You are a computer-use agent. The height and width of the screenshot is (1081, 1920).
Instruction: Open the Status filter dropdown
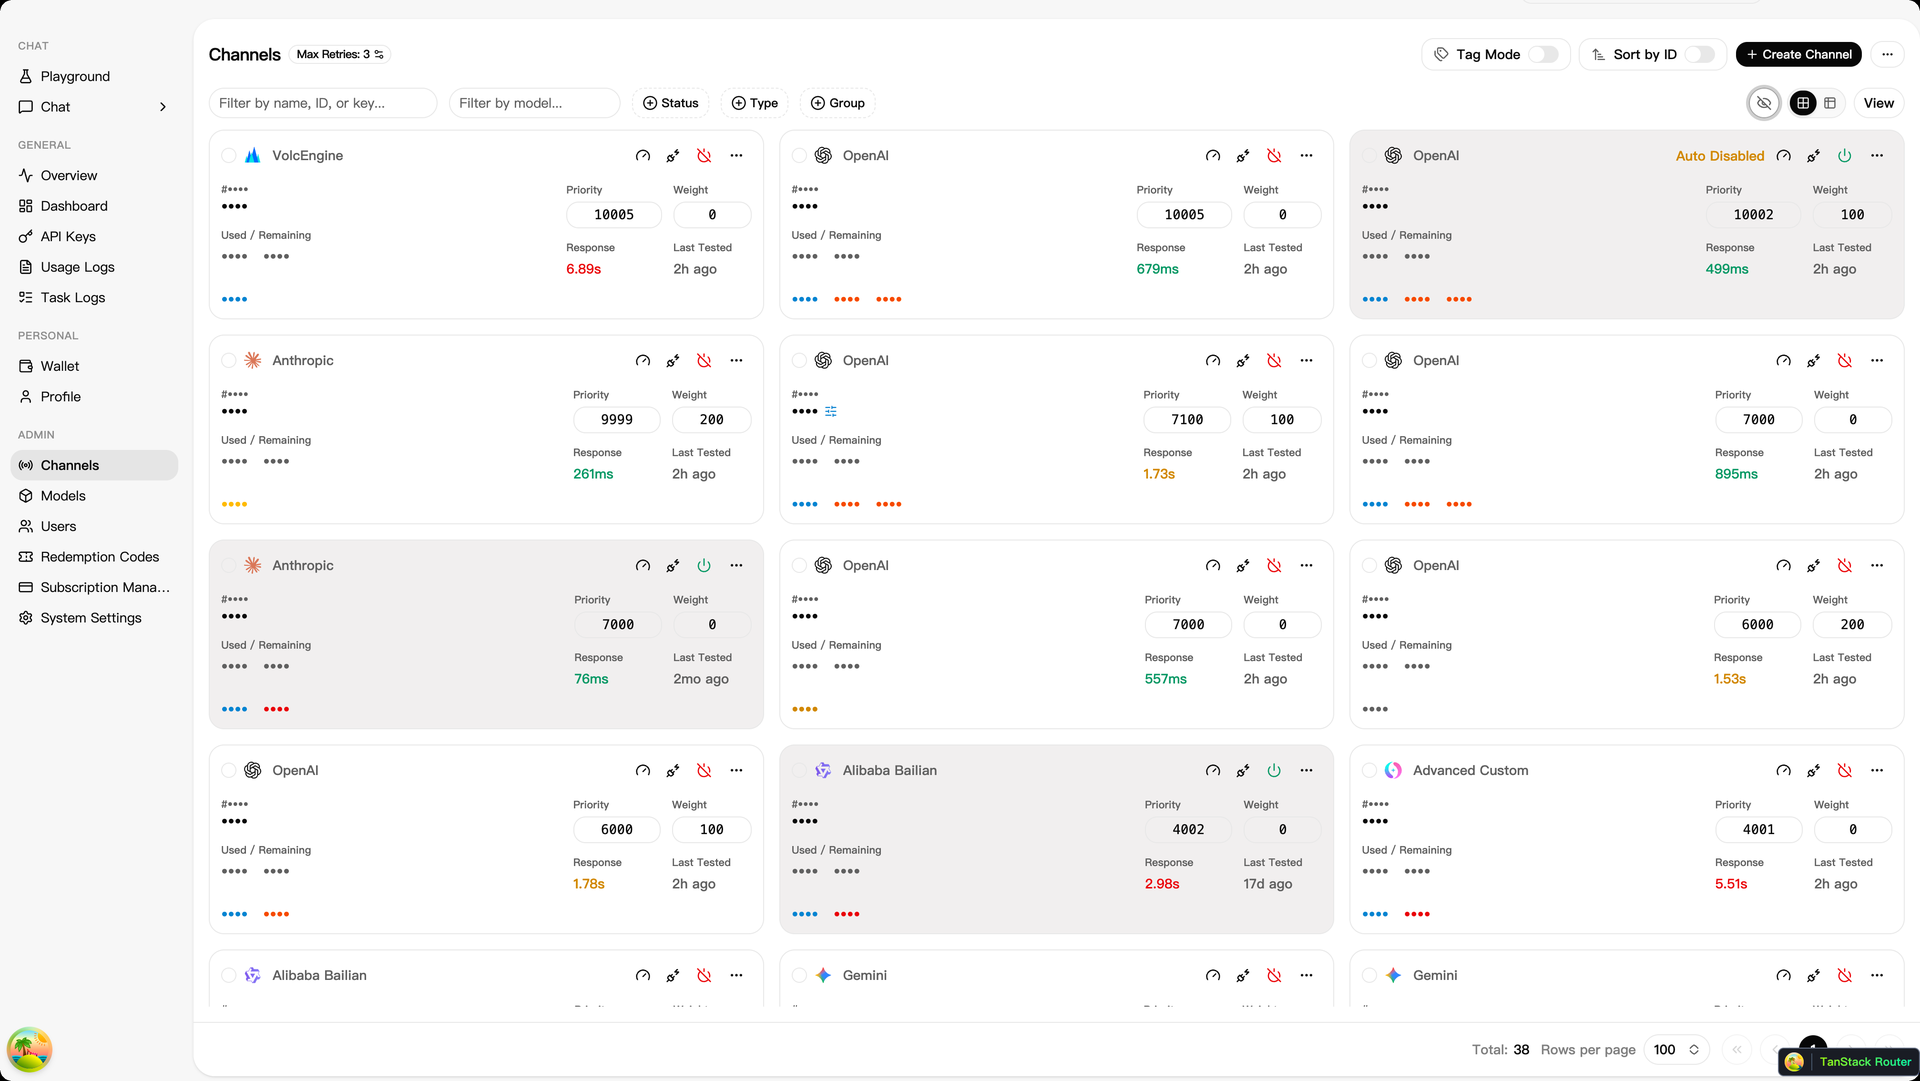pos(670,103)
